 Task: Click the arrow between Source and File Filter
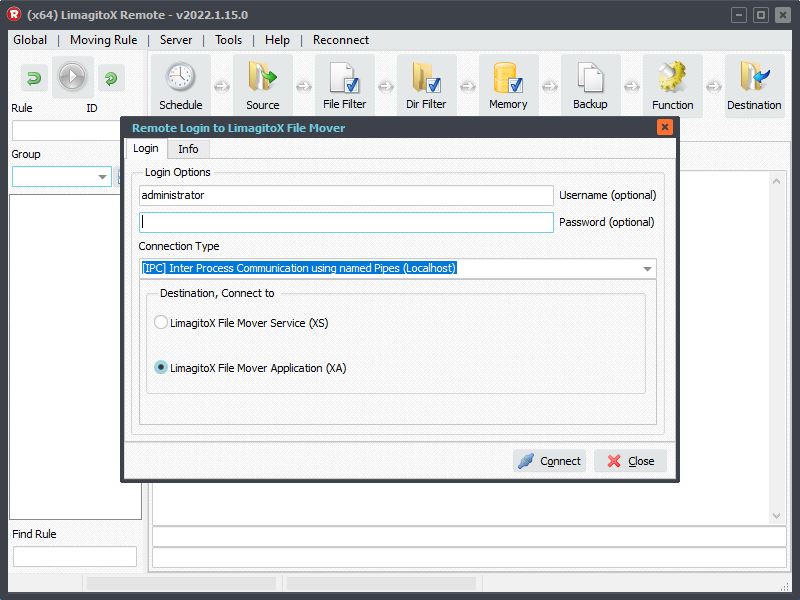(304, 86)
